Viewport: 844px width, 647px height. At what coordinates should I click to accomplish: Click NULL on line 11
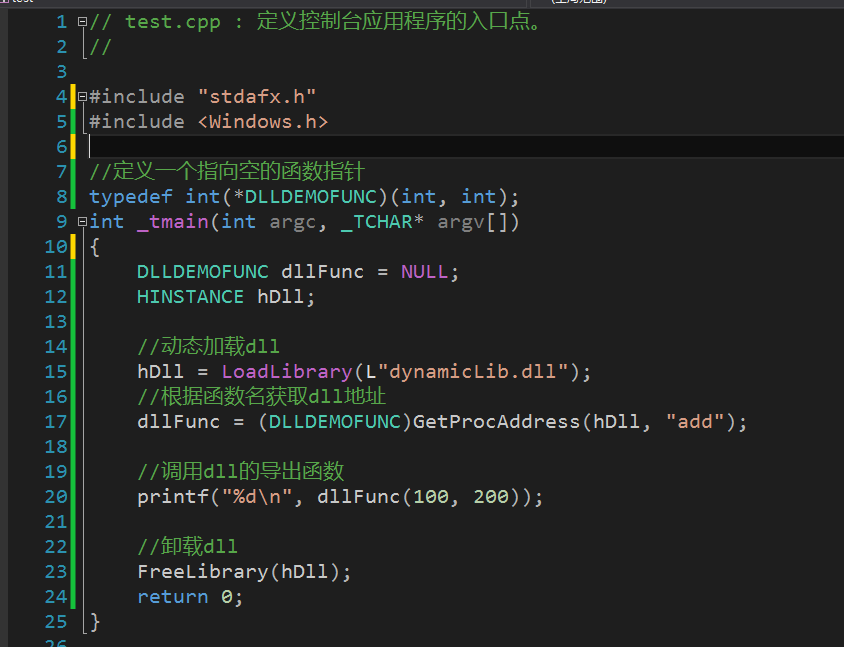(424, 272)
